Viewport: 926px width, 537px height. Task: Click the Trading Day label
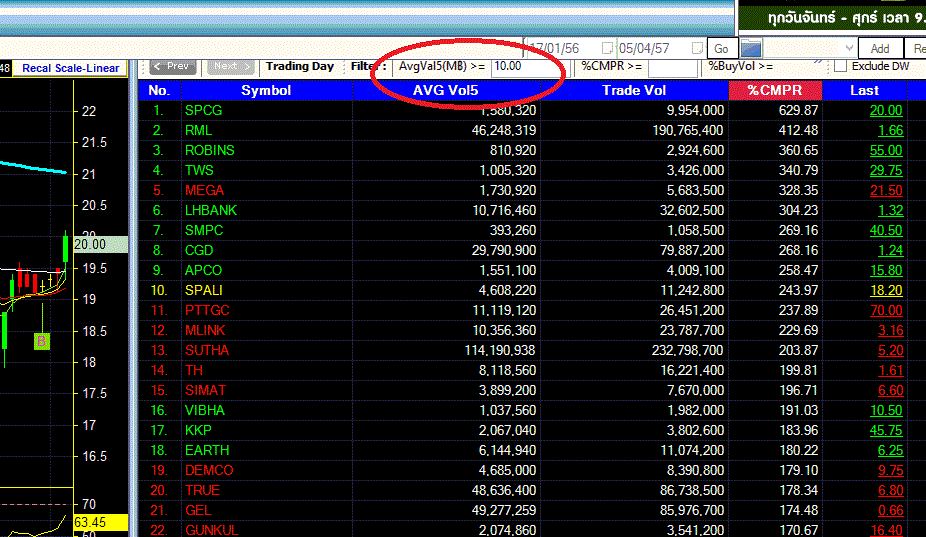coord(299,66)
